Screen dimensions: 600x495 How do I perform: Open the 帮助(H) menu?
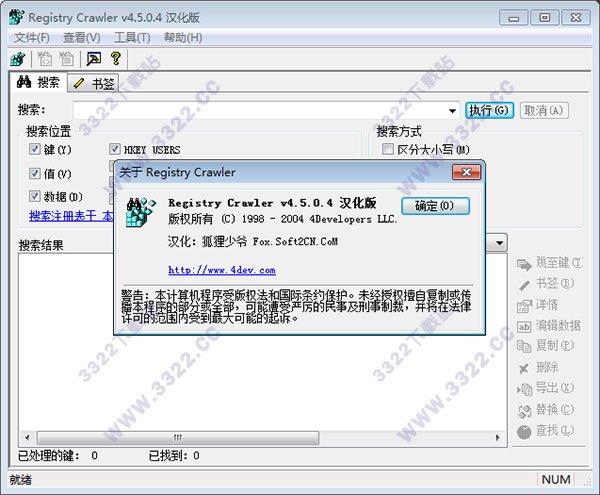click(183, 37)
